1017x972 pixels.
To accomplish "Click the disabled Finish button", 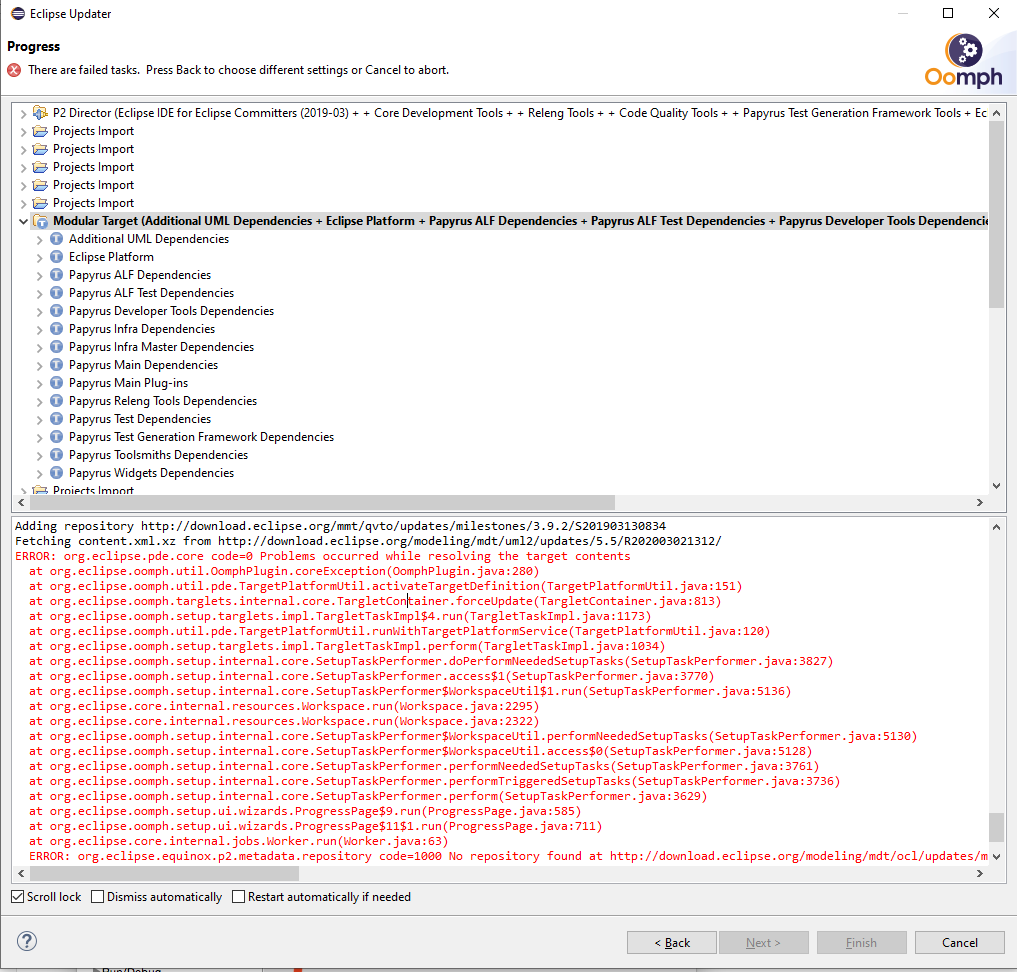I will tap(861, 943).
